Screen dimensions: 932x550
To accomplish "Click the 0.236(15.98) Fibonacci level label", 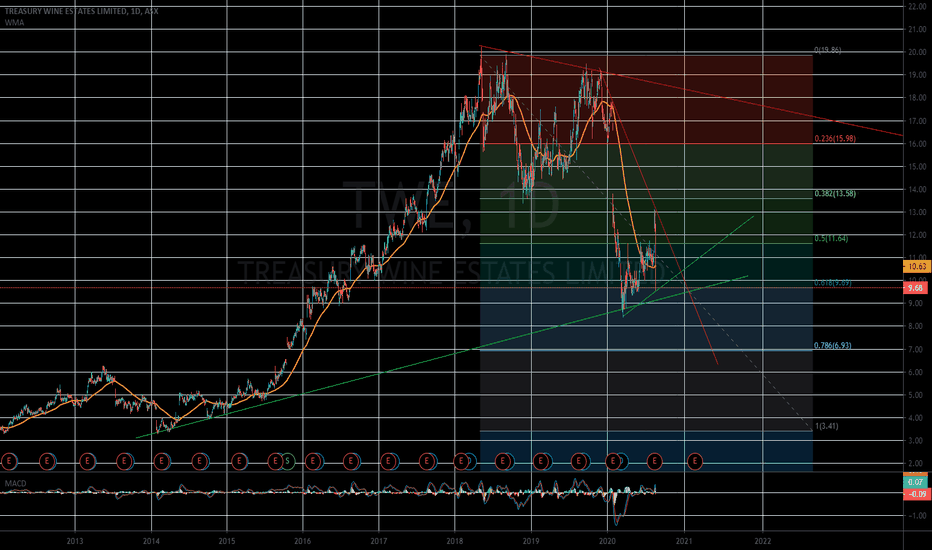I will pos(835,139).
